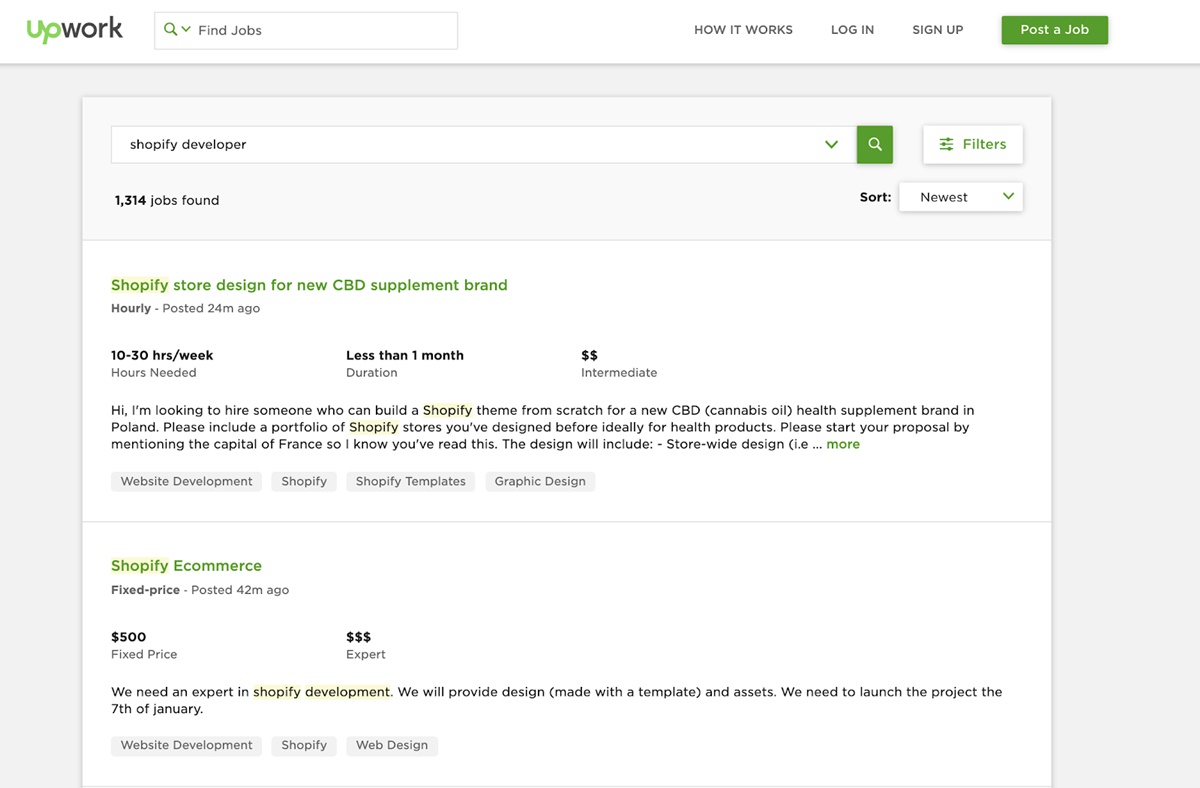Go to Log In
The width and height of the screenshot is (1200, 788).
(x=852, y=30)
